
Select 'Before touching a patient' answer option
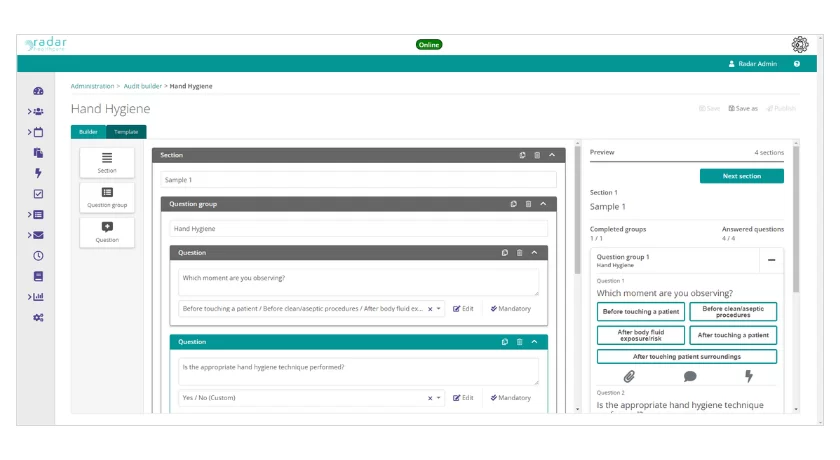(x=641, y=312)
